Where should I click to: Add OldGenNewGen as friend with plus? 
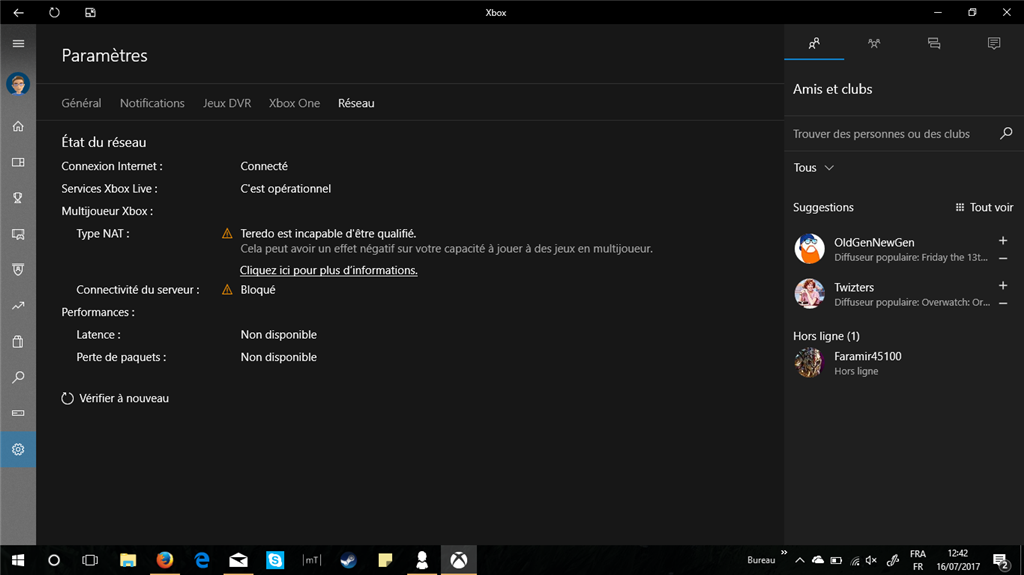point(1003,240)
